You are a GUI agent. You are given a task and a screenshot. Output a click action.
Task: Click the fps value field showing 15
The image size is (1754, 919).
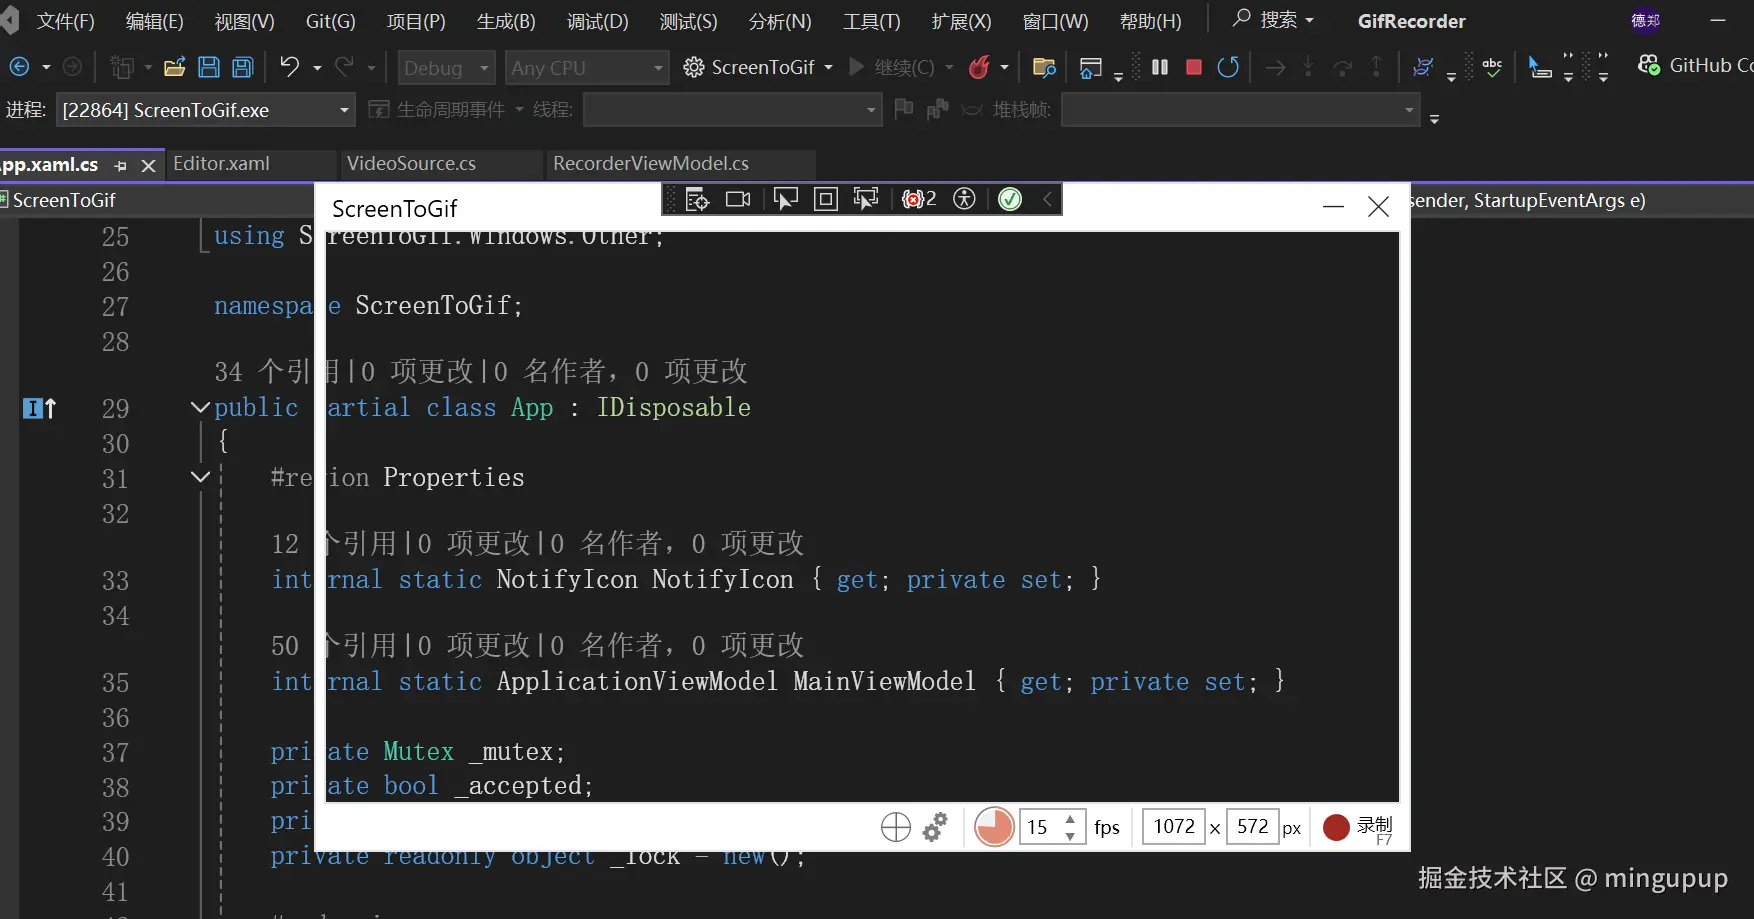click(1040, 827)
